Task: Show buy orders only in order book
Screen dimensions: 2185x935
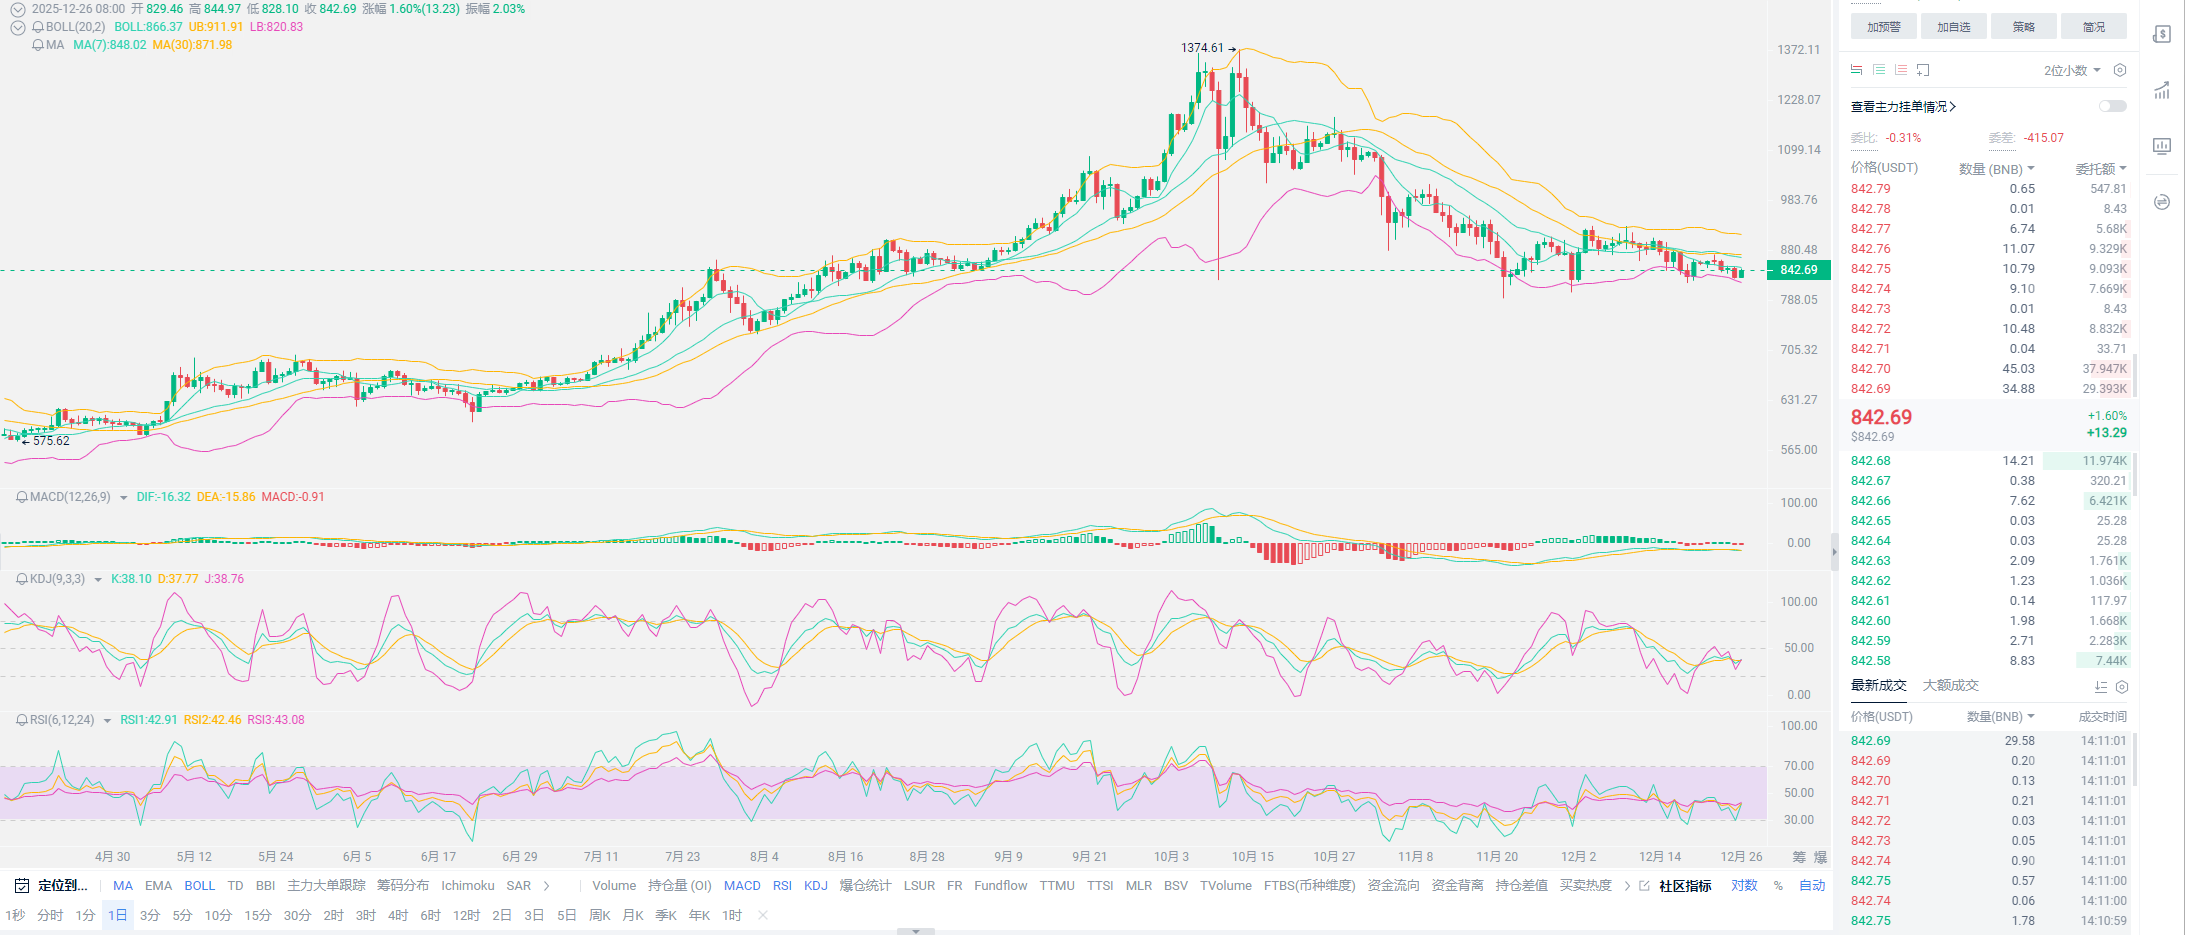Action: coord(1879,70)
